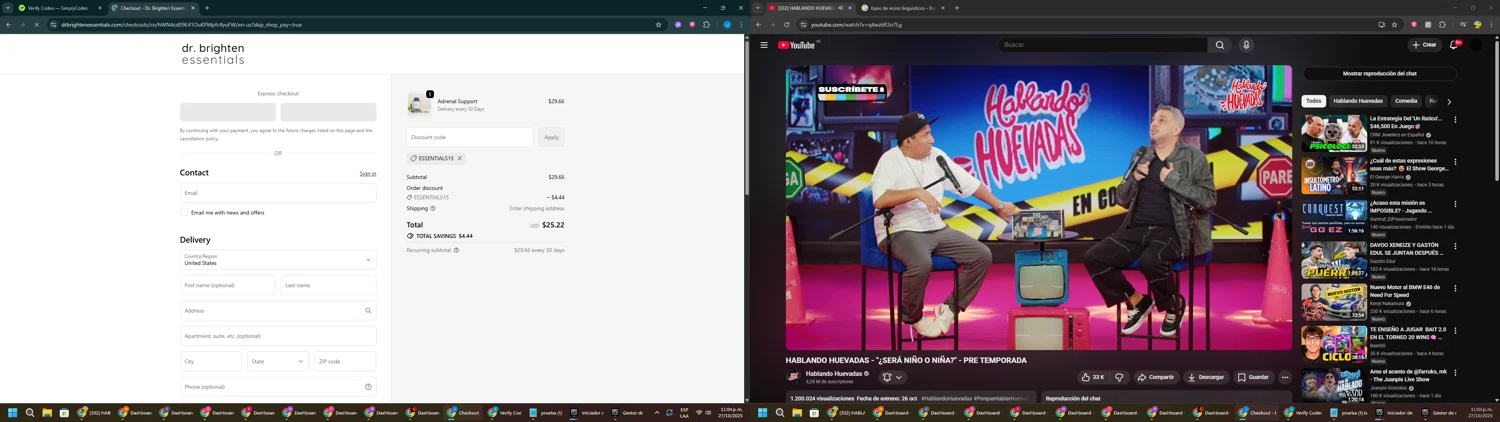Click the Compartir button
The image size is (1500, 422).
pyautogui.click(x=1156, y=377)
